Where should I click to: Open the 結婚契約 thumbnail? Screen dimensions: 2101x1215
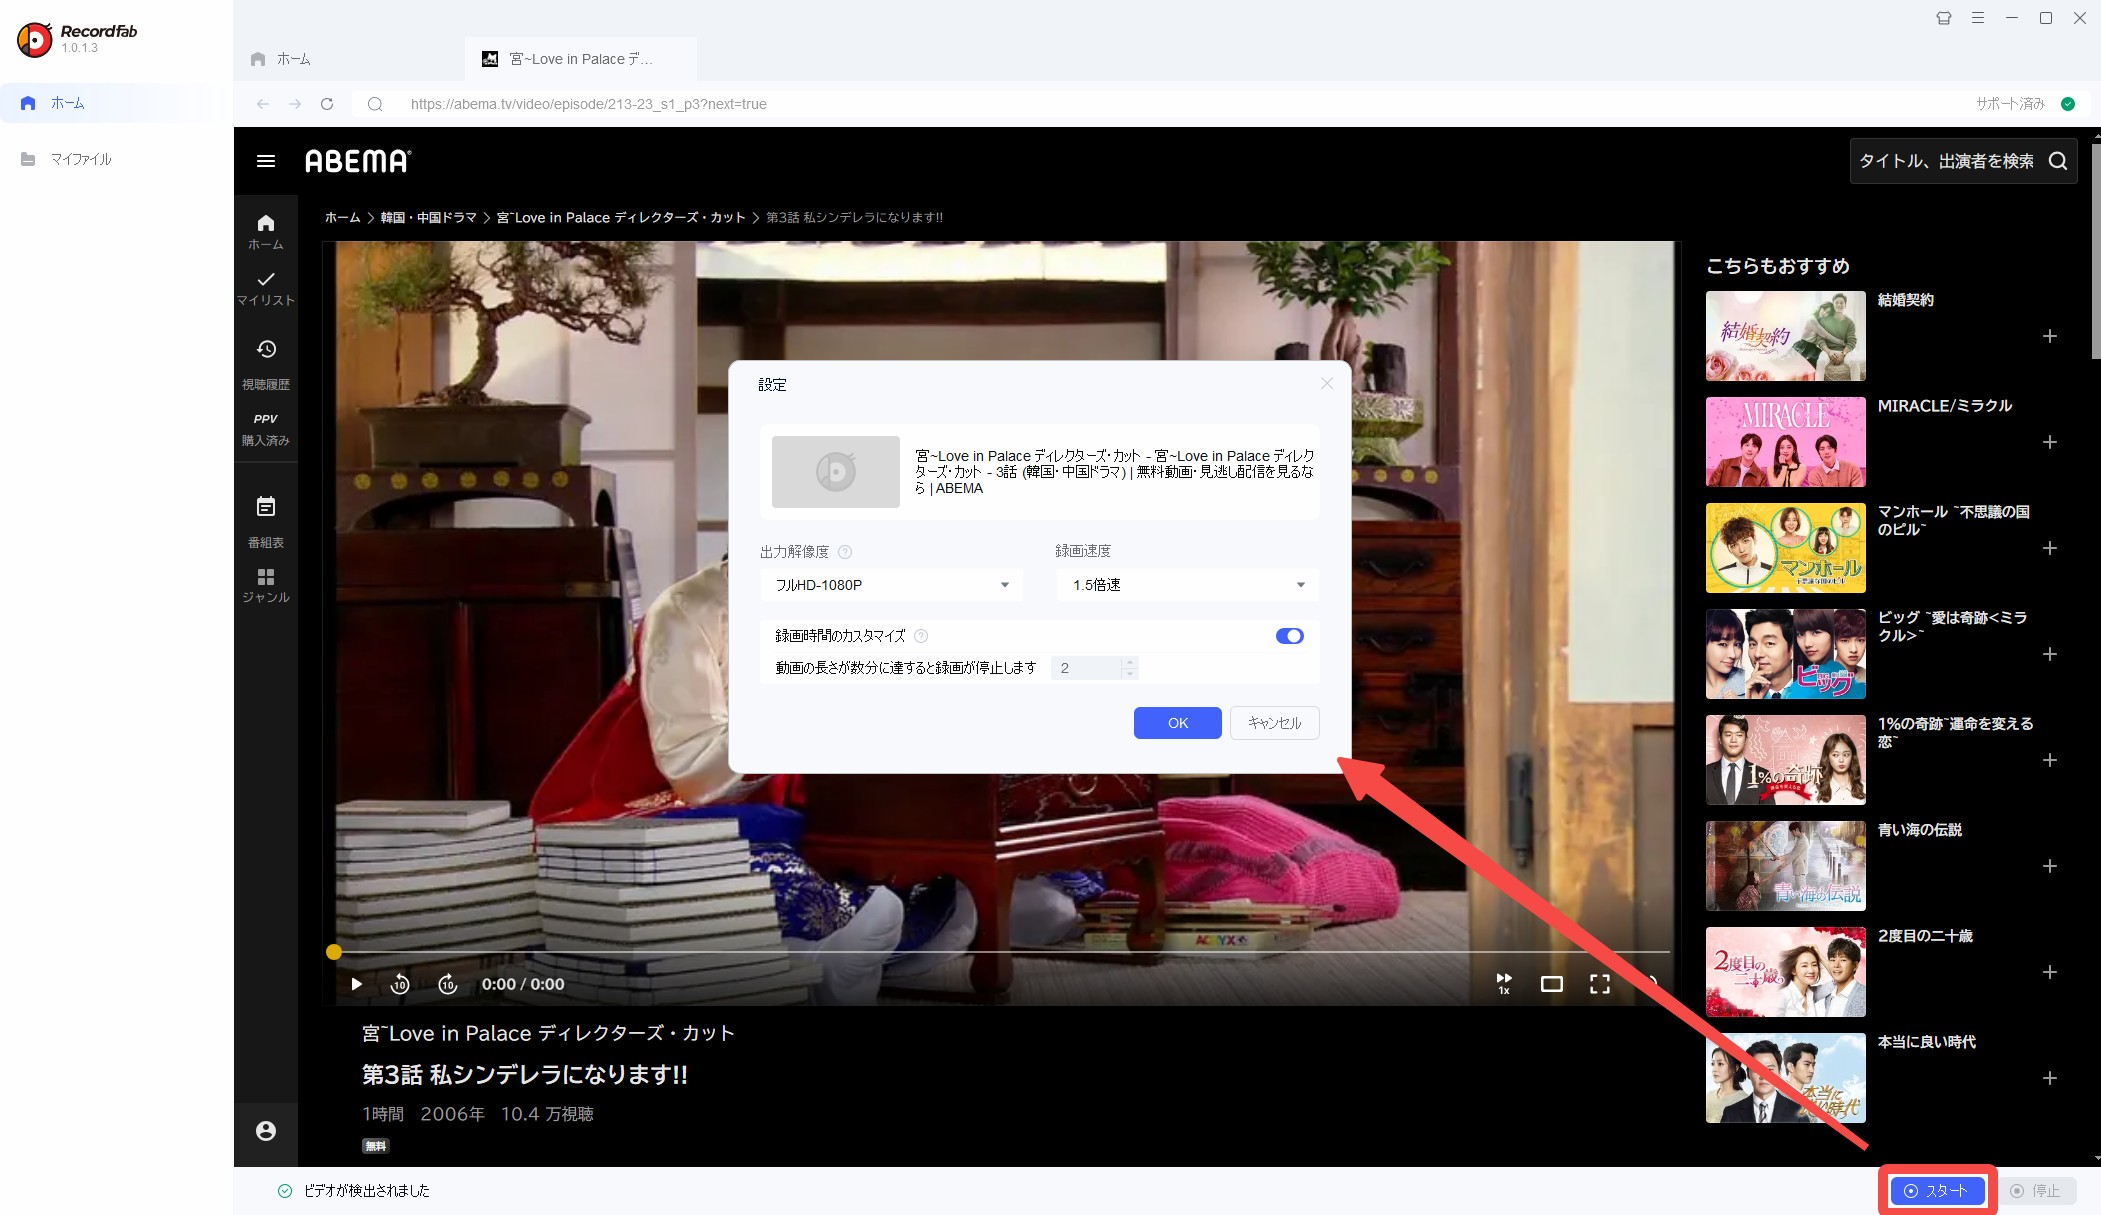[x=1786, y=336]
